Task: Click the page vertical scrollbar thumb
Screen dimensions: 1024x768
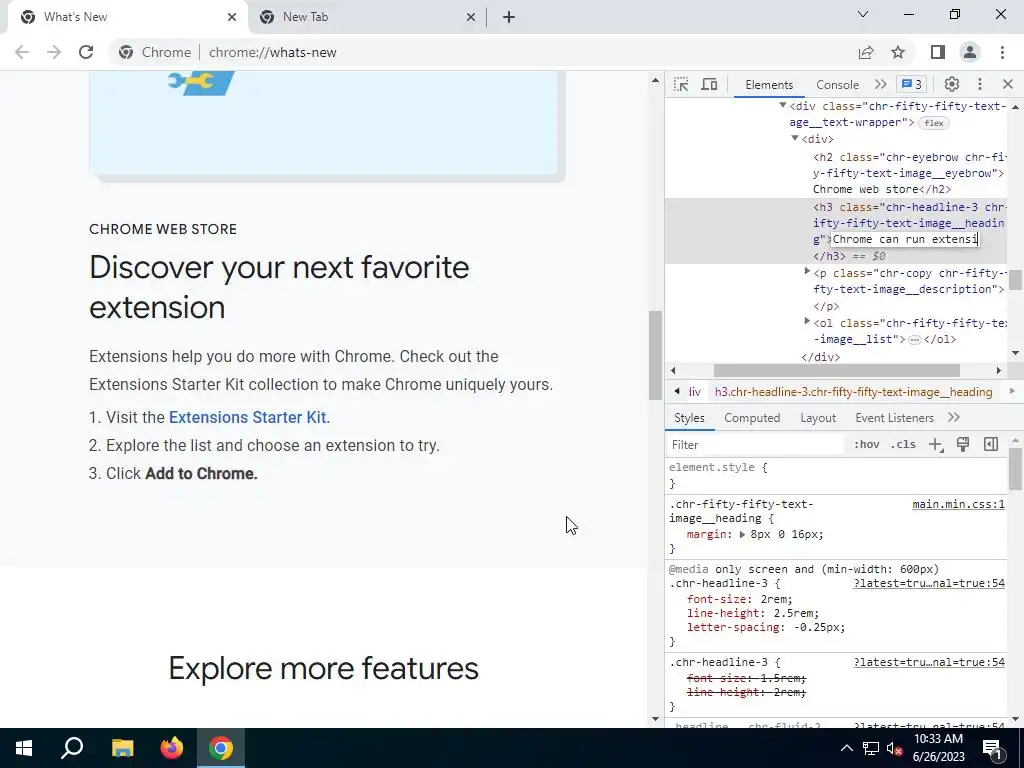Action: point(655,356)
